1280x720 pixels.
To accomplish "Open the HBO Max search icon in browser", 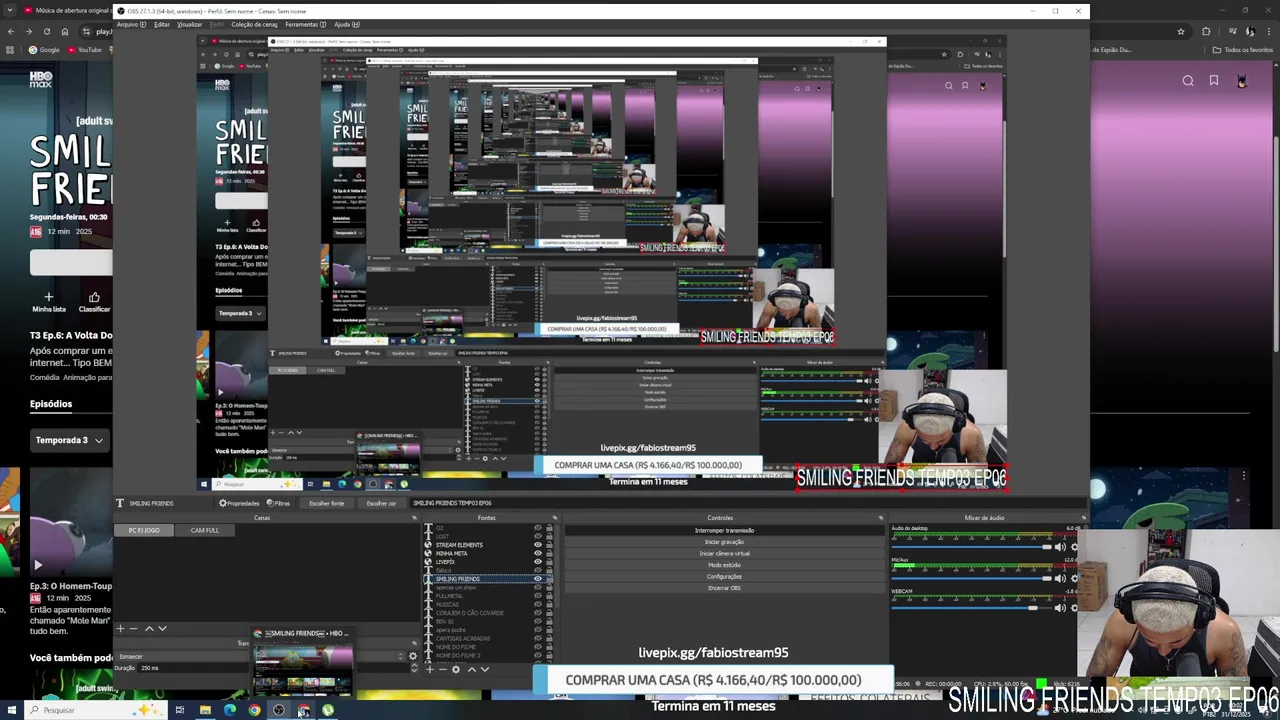I will tap(1188, 81).
